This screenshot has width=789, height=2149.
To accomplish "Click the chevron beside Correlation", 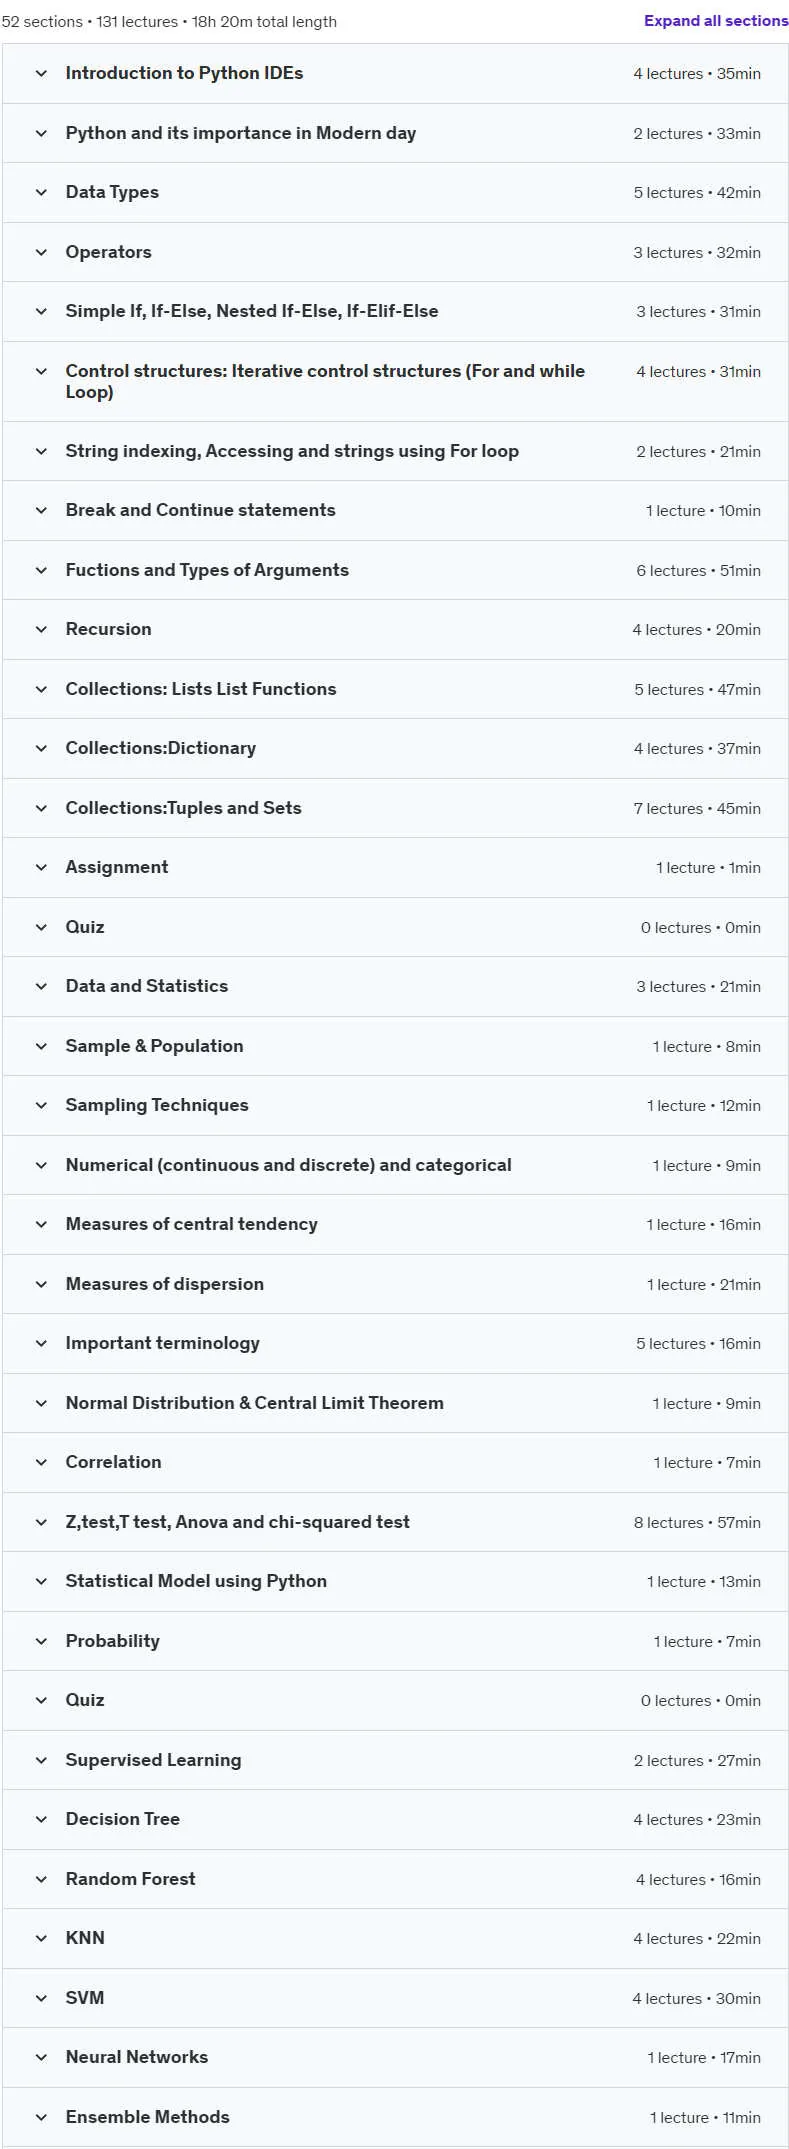I will coord(41,1462).
